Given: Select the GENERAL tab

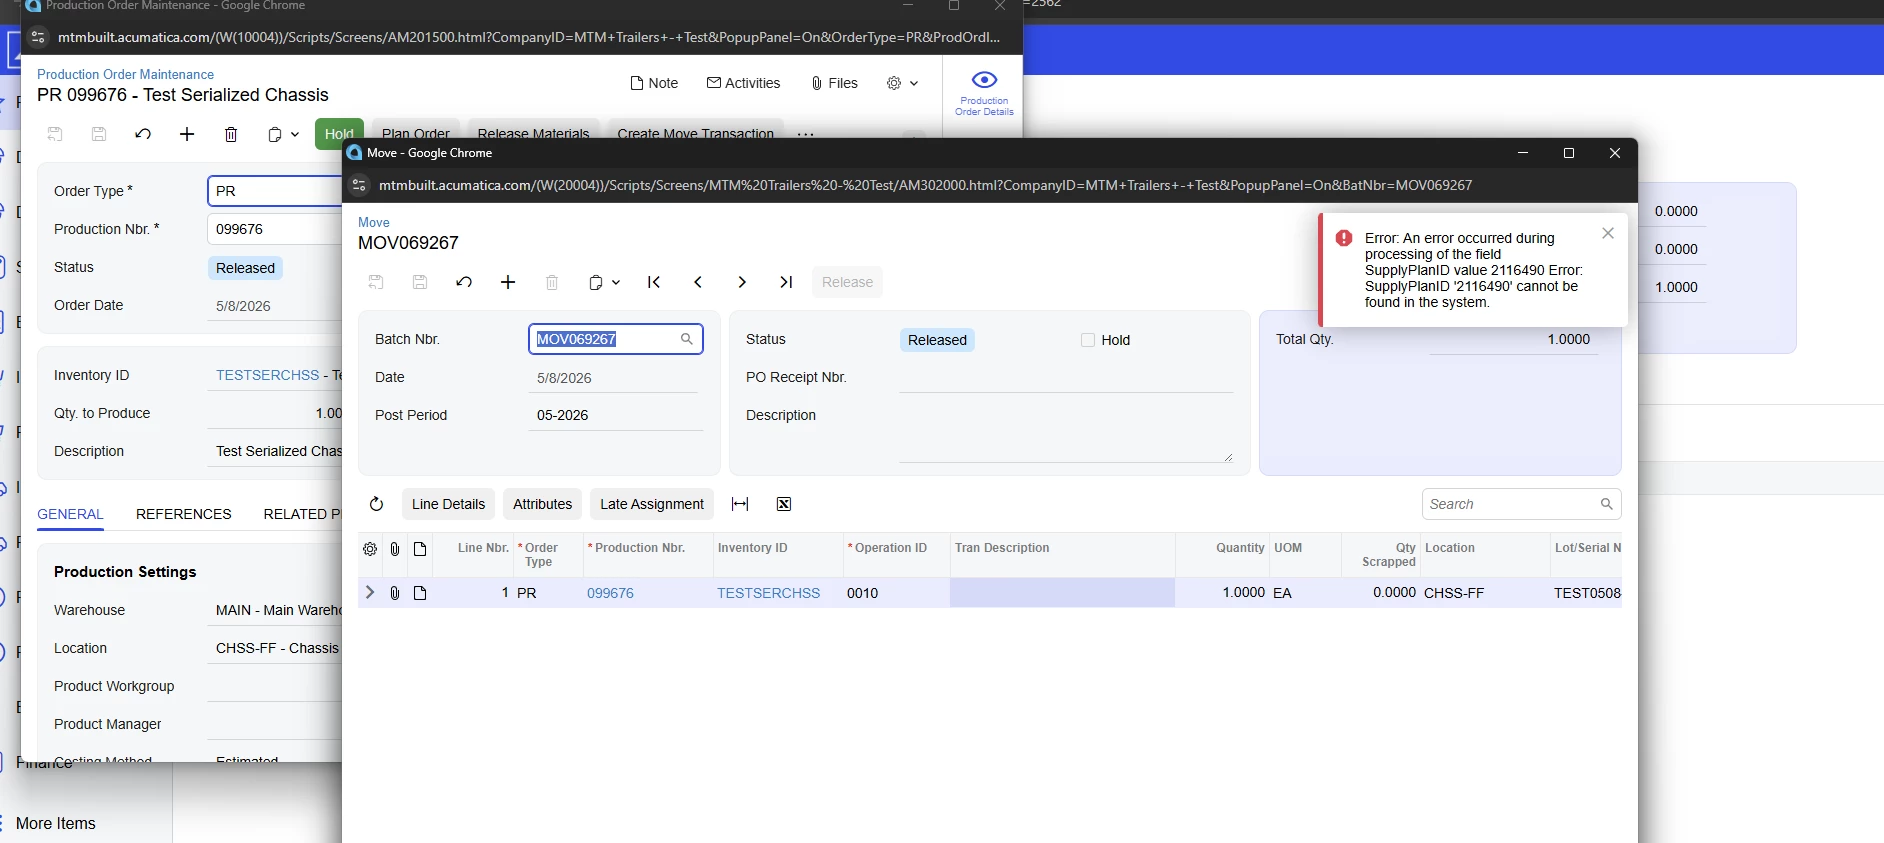Looking at the screenshot, I should point(70,514).
